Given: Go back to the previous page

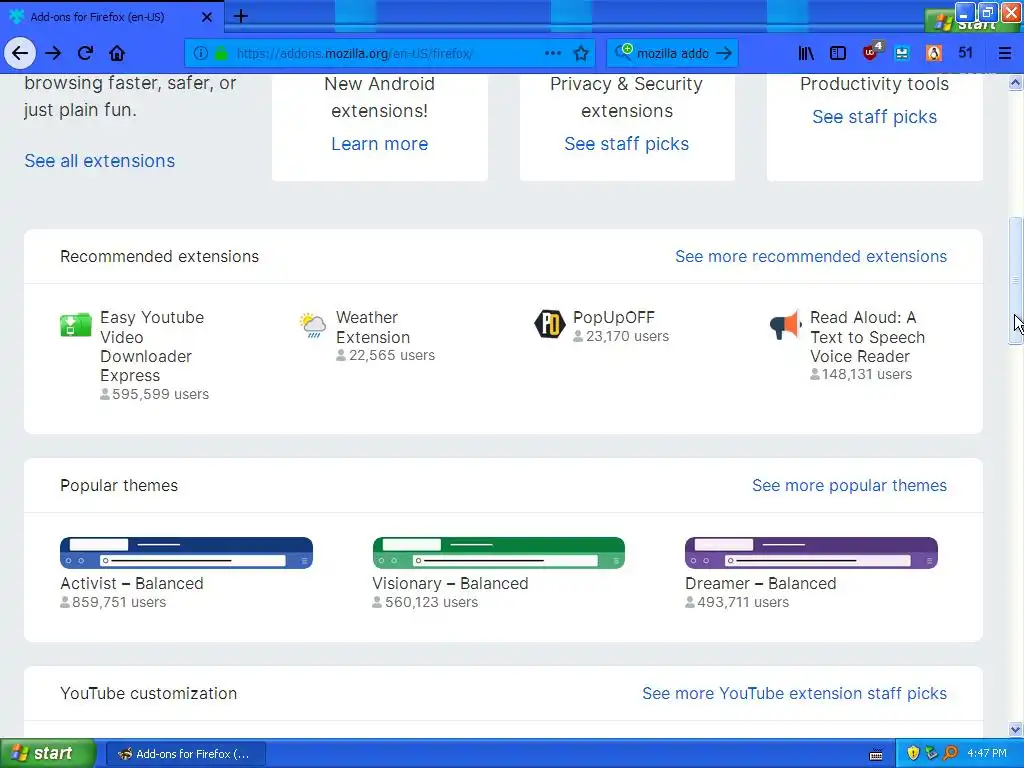Looking at the screenshot, I should pyautogui.click(x=20, y=53).
